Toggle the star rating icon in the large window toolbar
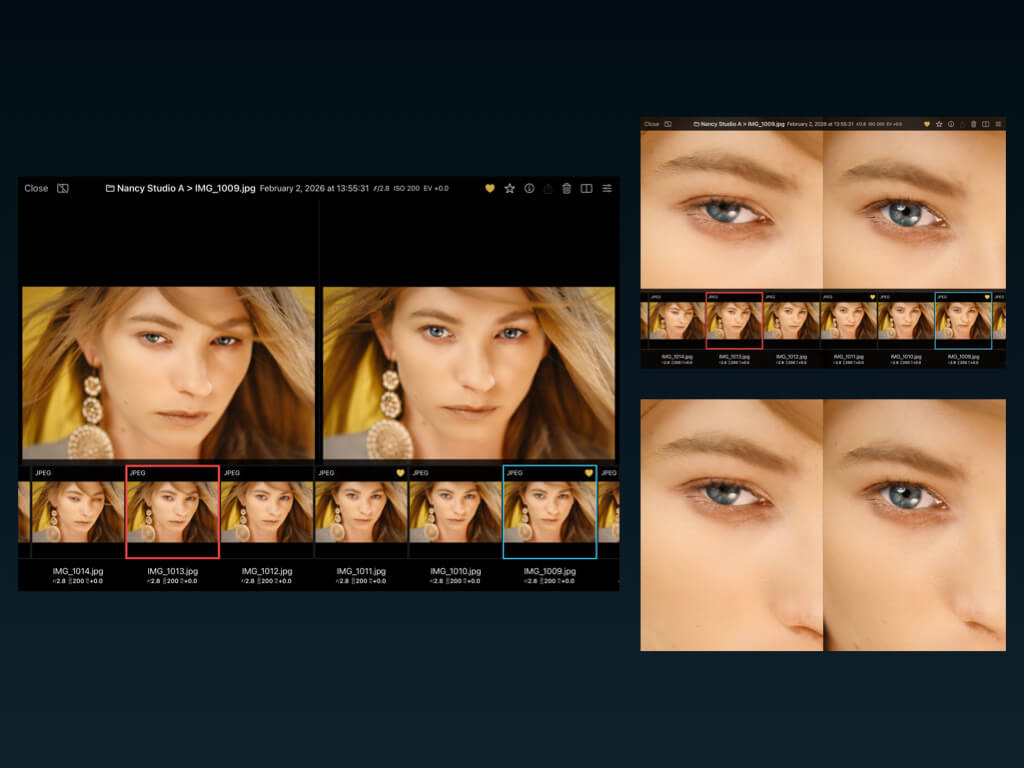 pos(509,188)
